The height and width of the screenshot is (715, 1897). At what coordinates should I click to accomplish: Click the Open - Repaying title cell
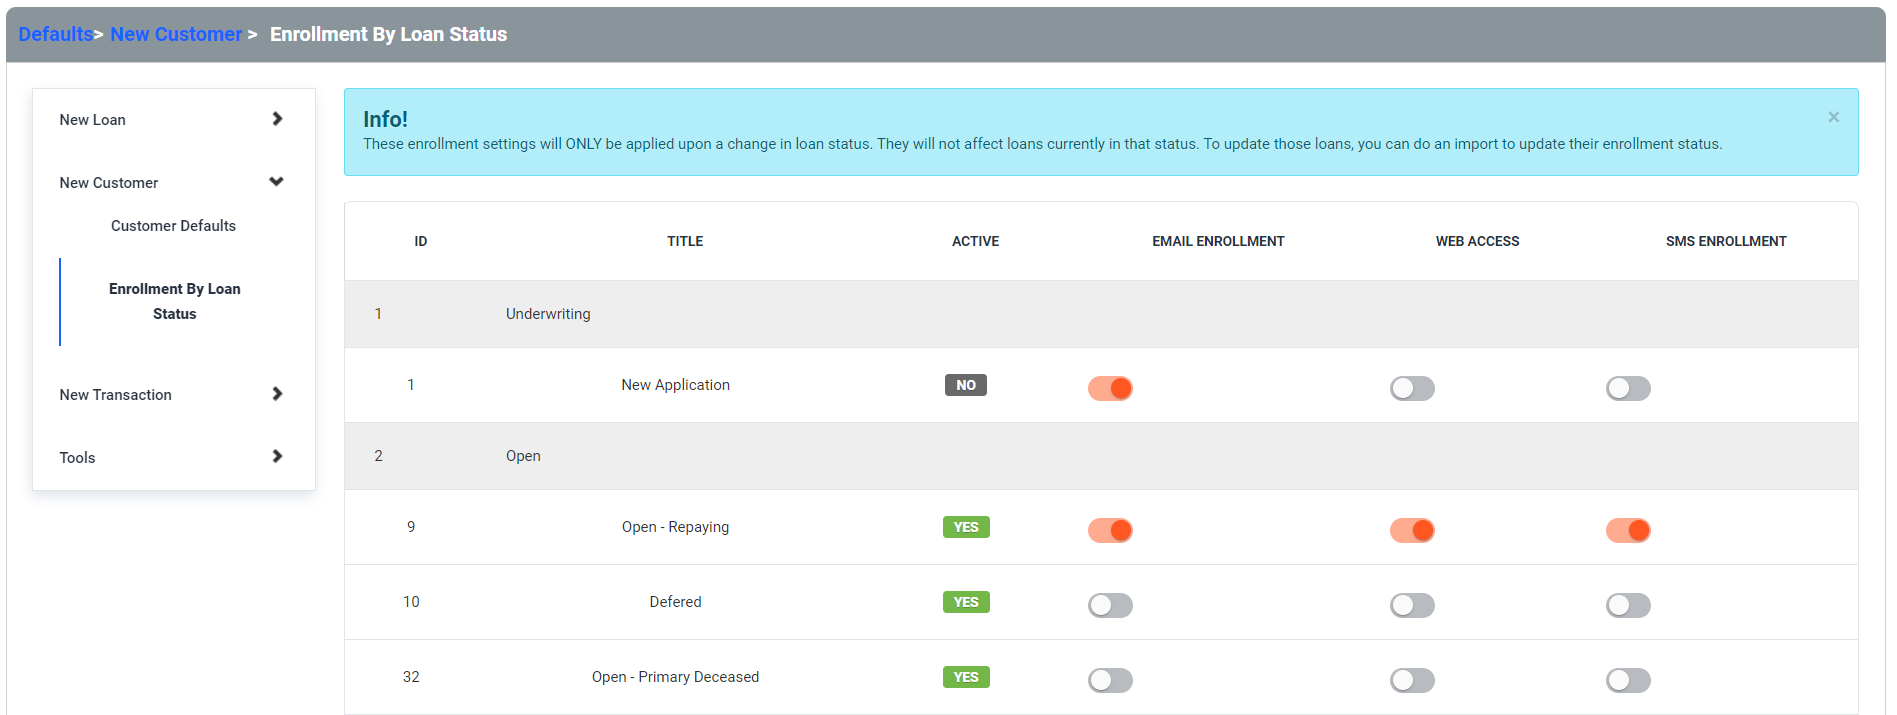pos(675,527)
